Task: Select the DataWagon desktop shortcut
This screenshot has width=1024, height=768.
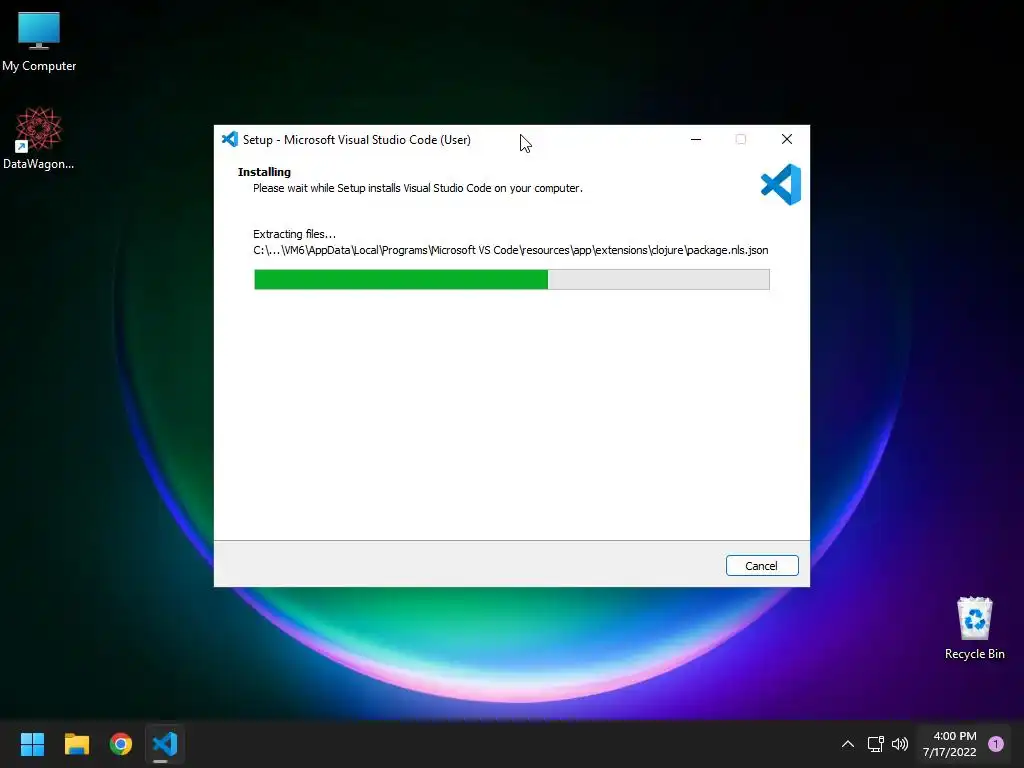Action: pyautogui.click(x=39, y=139)
